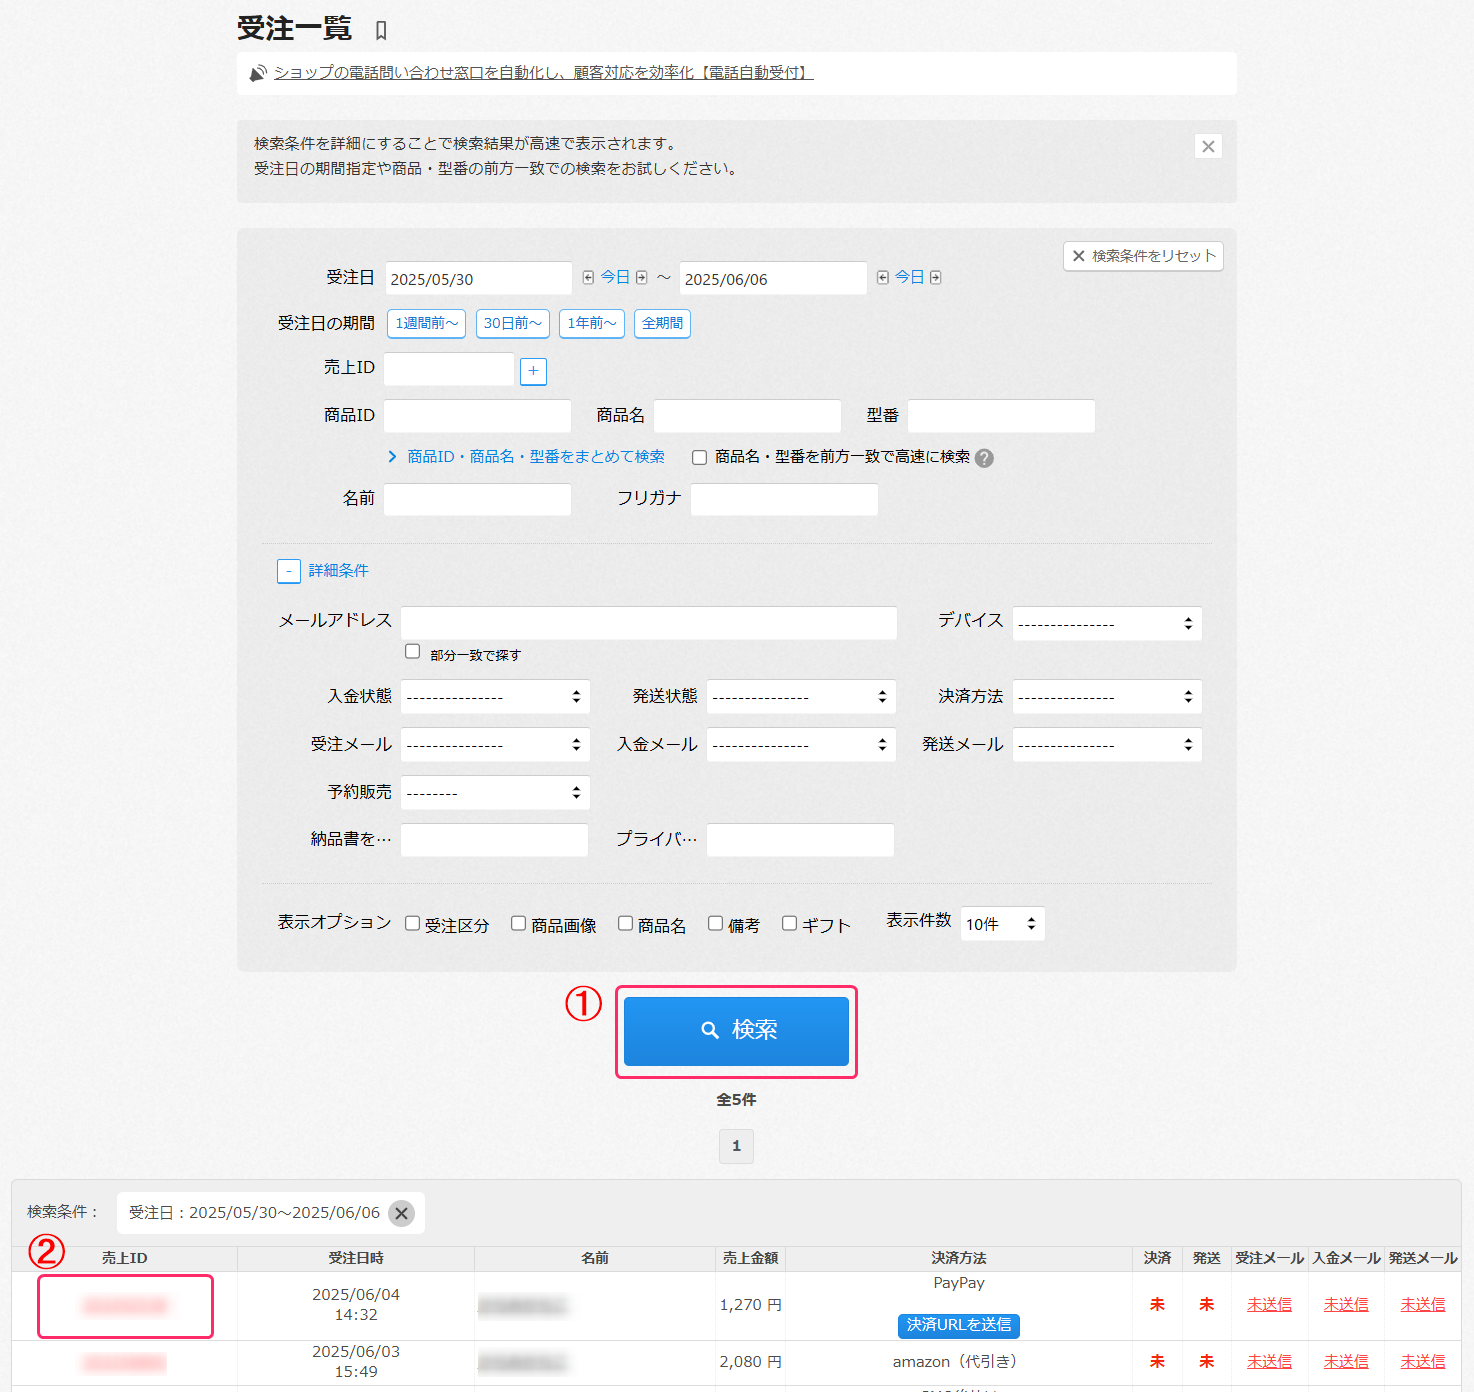Select the 全期間 period preset

(662, 324)
